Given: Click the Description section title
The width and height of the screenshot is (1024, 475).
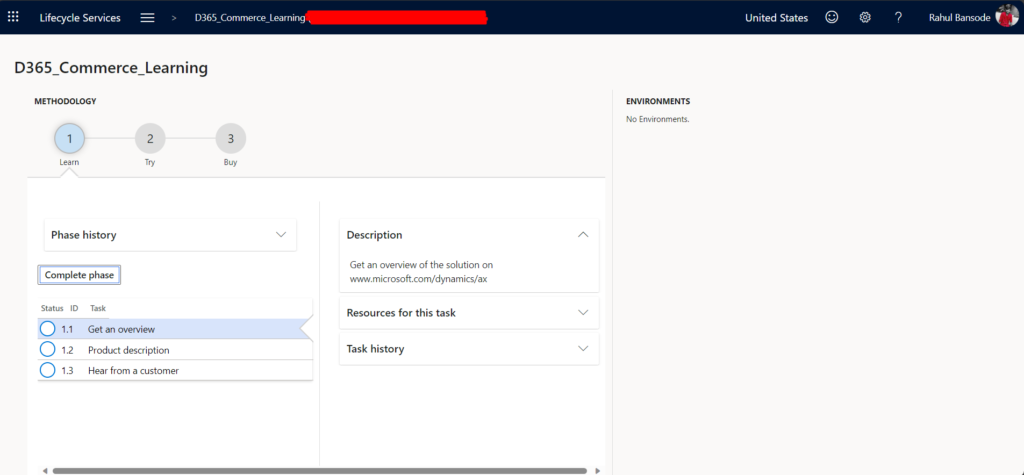Looking at the screenshot, I should tap(374, 235).
